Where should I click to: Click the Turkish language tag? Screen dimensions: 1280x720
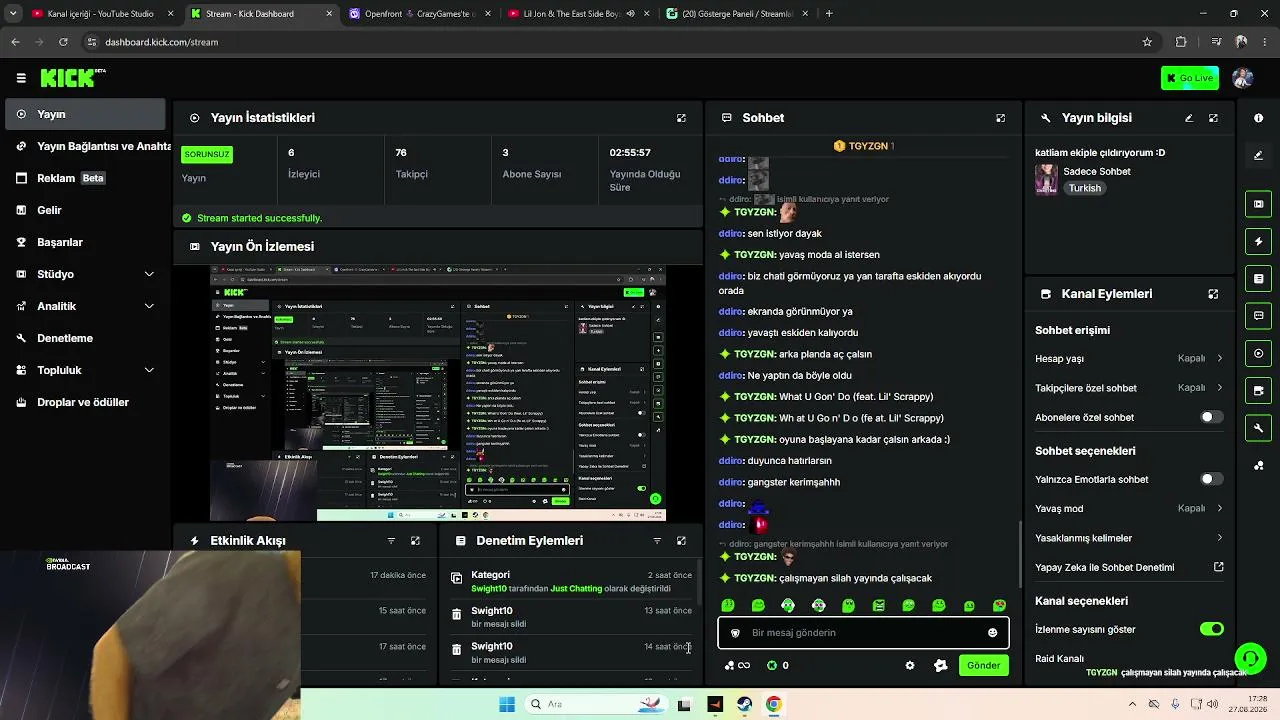pyautogui.click(x=1084, y=188)
